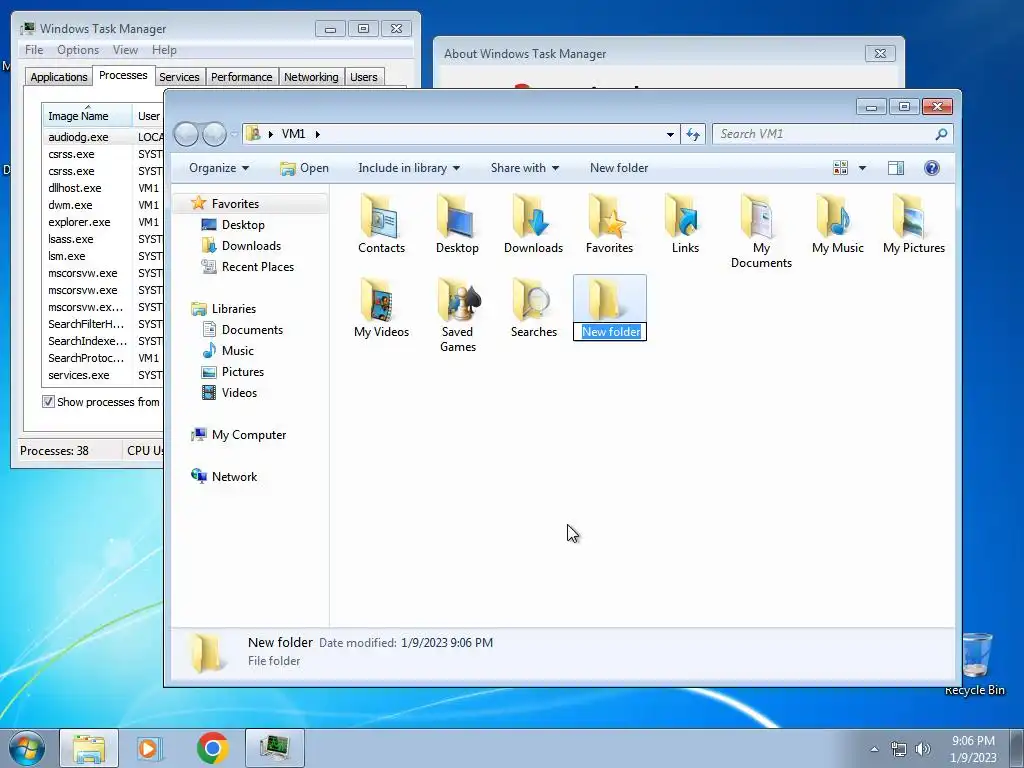
Task: Click the Explorer forward arrow button
Action: coord(214,134)
